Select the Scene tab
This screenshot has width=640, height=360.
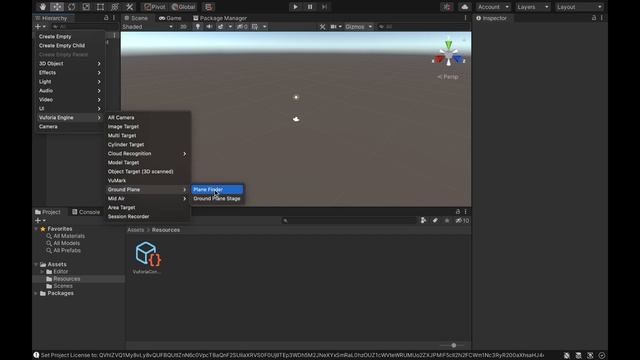coord(136,18)
